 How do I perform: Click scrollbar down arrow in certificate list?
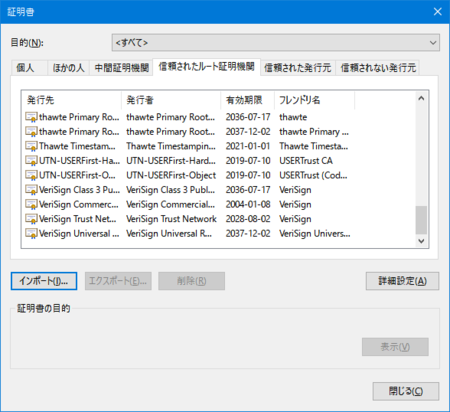[x=421, y=241]
